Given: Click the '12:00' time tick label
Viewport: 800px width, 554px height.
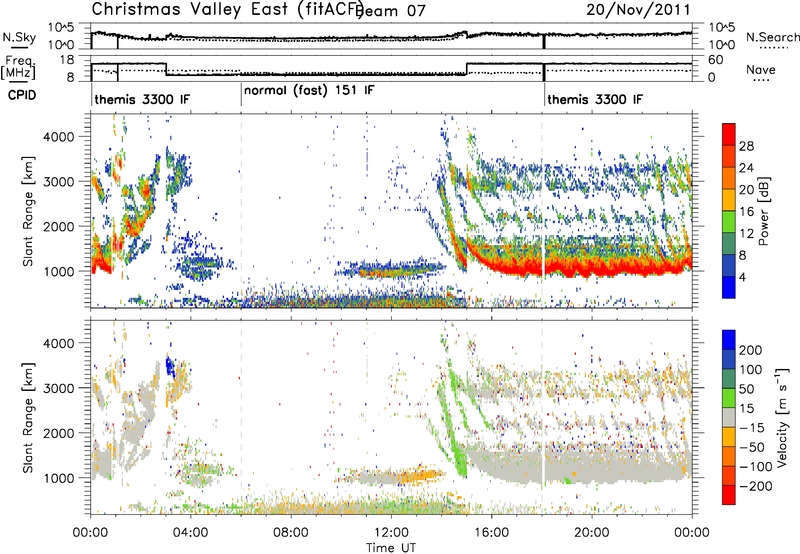Looking at the screenshot, I should coord(391,533).
